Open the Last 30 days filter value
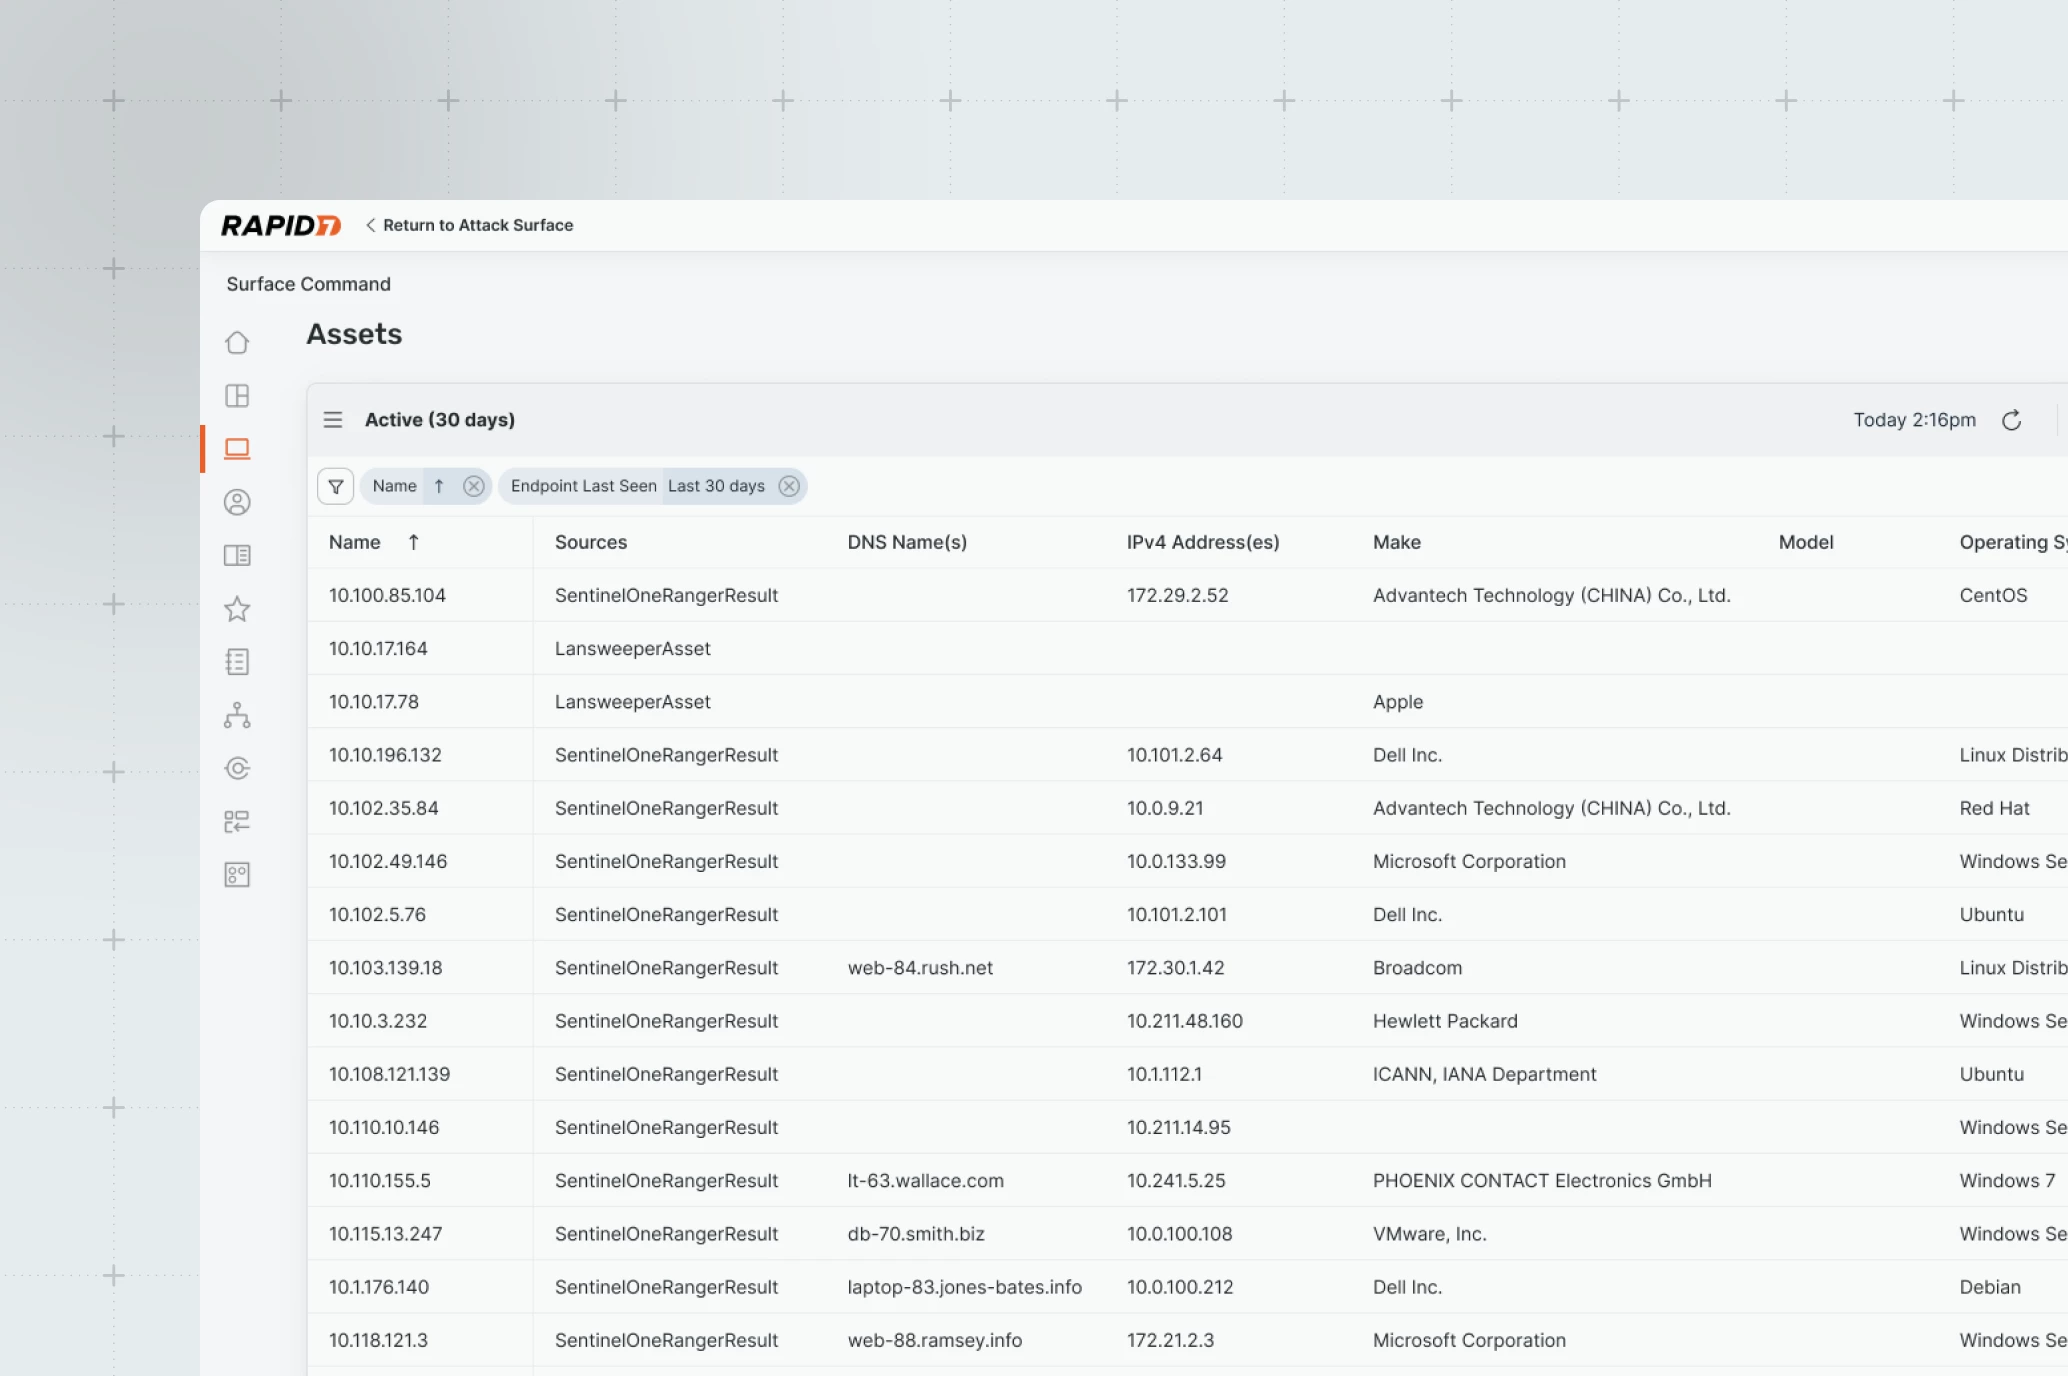The width and height of the screenshot is (2068, 1376). coord(716,486)
